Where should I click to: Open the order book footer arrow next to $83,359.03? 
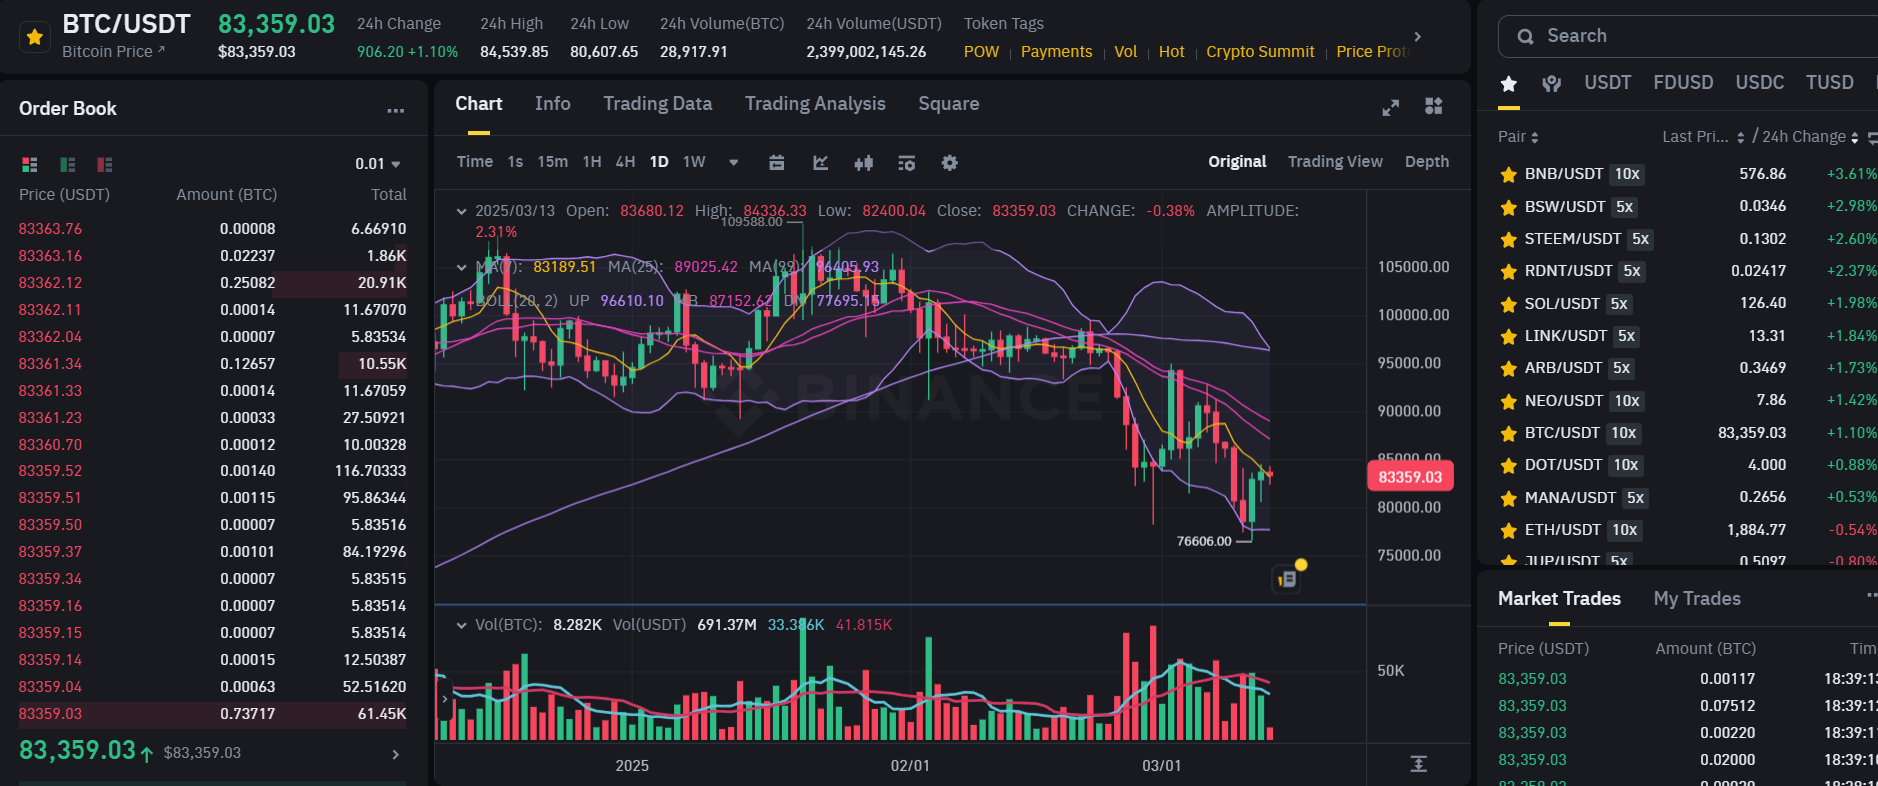pos(395,754)
